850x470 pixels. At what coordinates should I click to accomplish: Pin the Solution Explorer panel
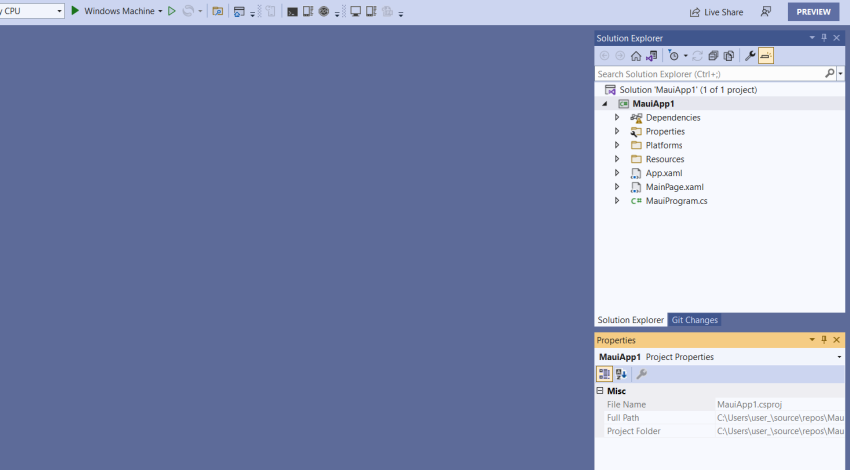(824, 37)
